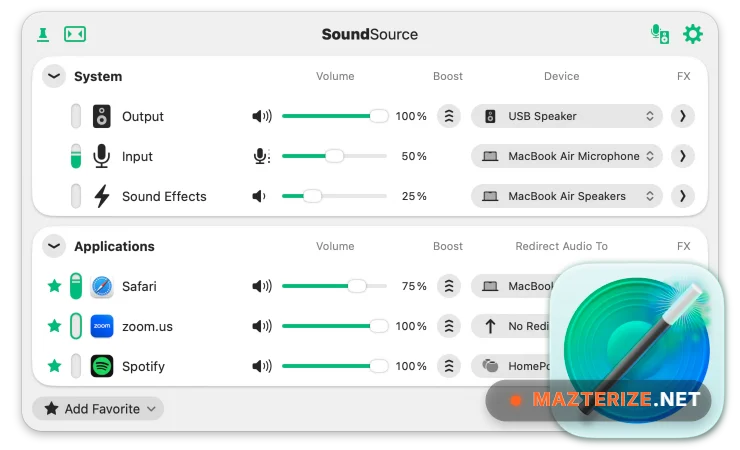Adjust the zoom.us volume slider
This screenshot has height=450, width=740.
335,326
